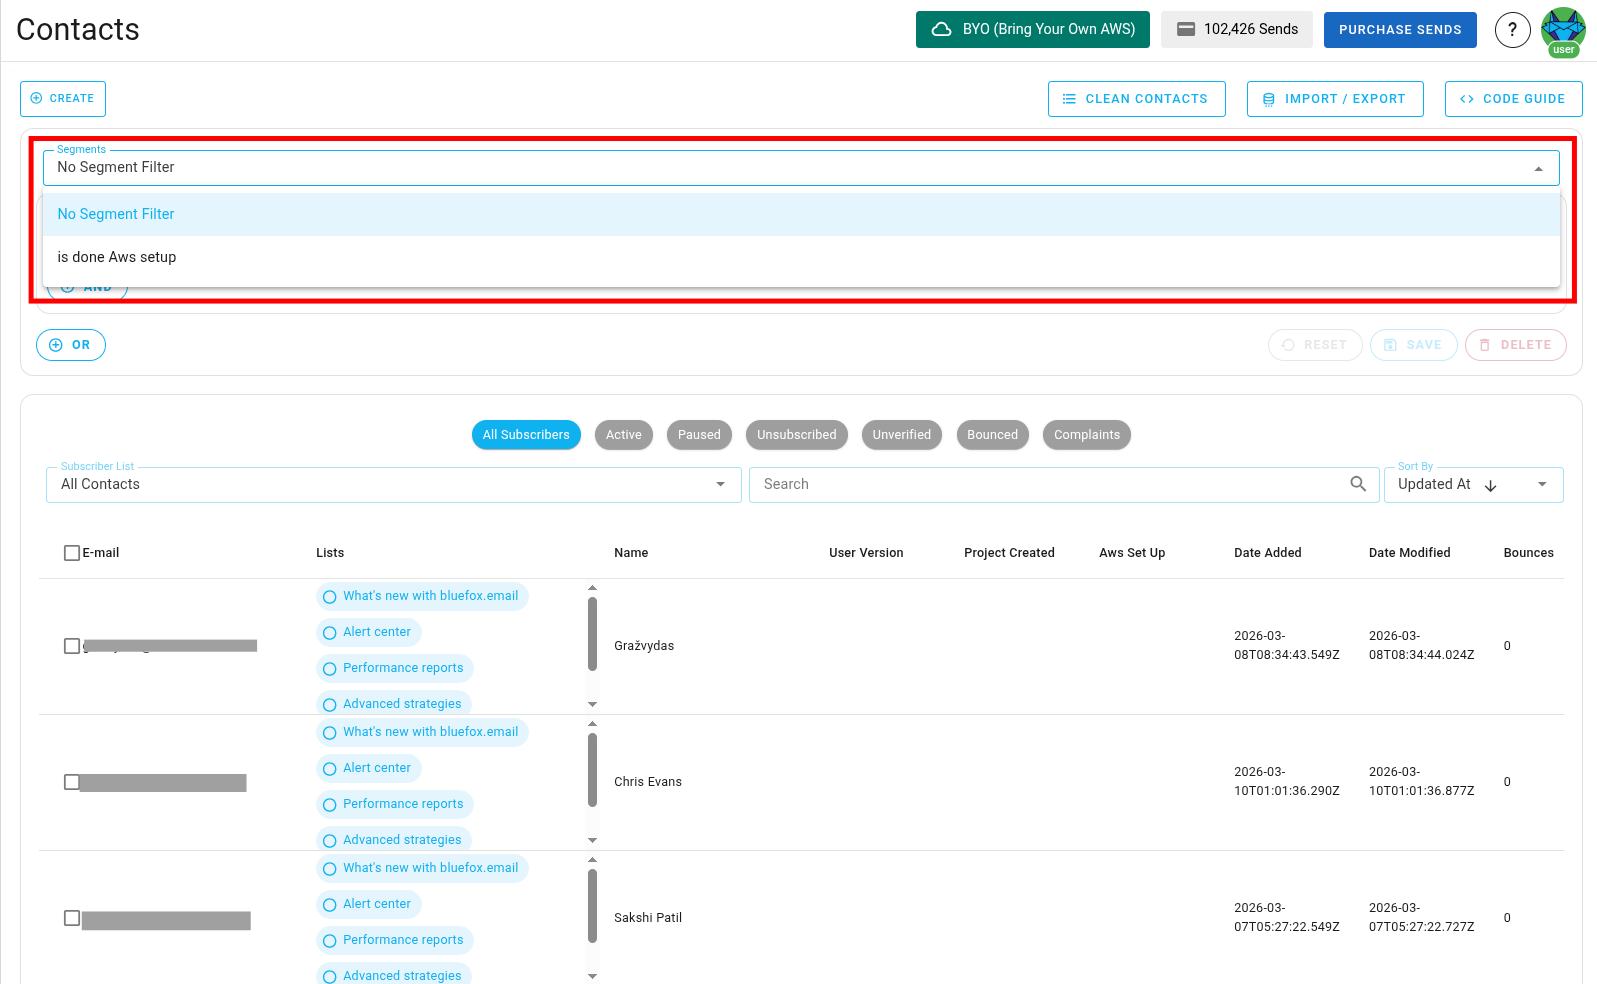Add an OR condition group
The width and height of the screenshot is (1597, 984).
(71, 345)
